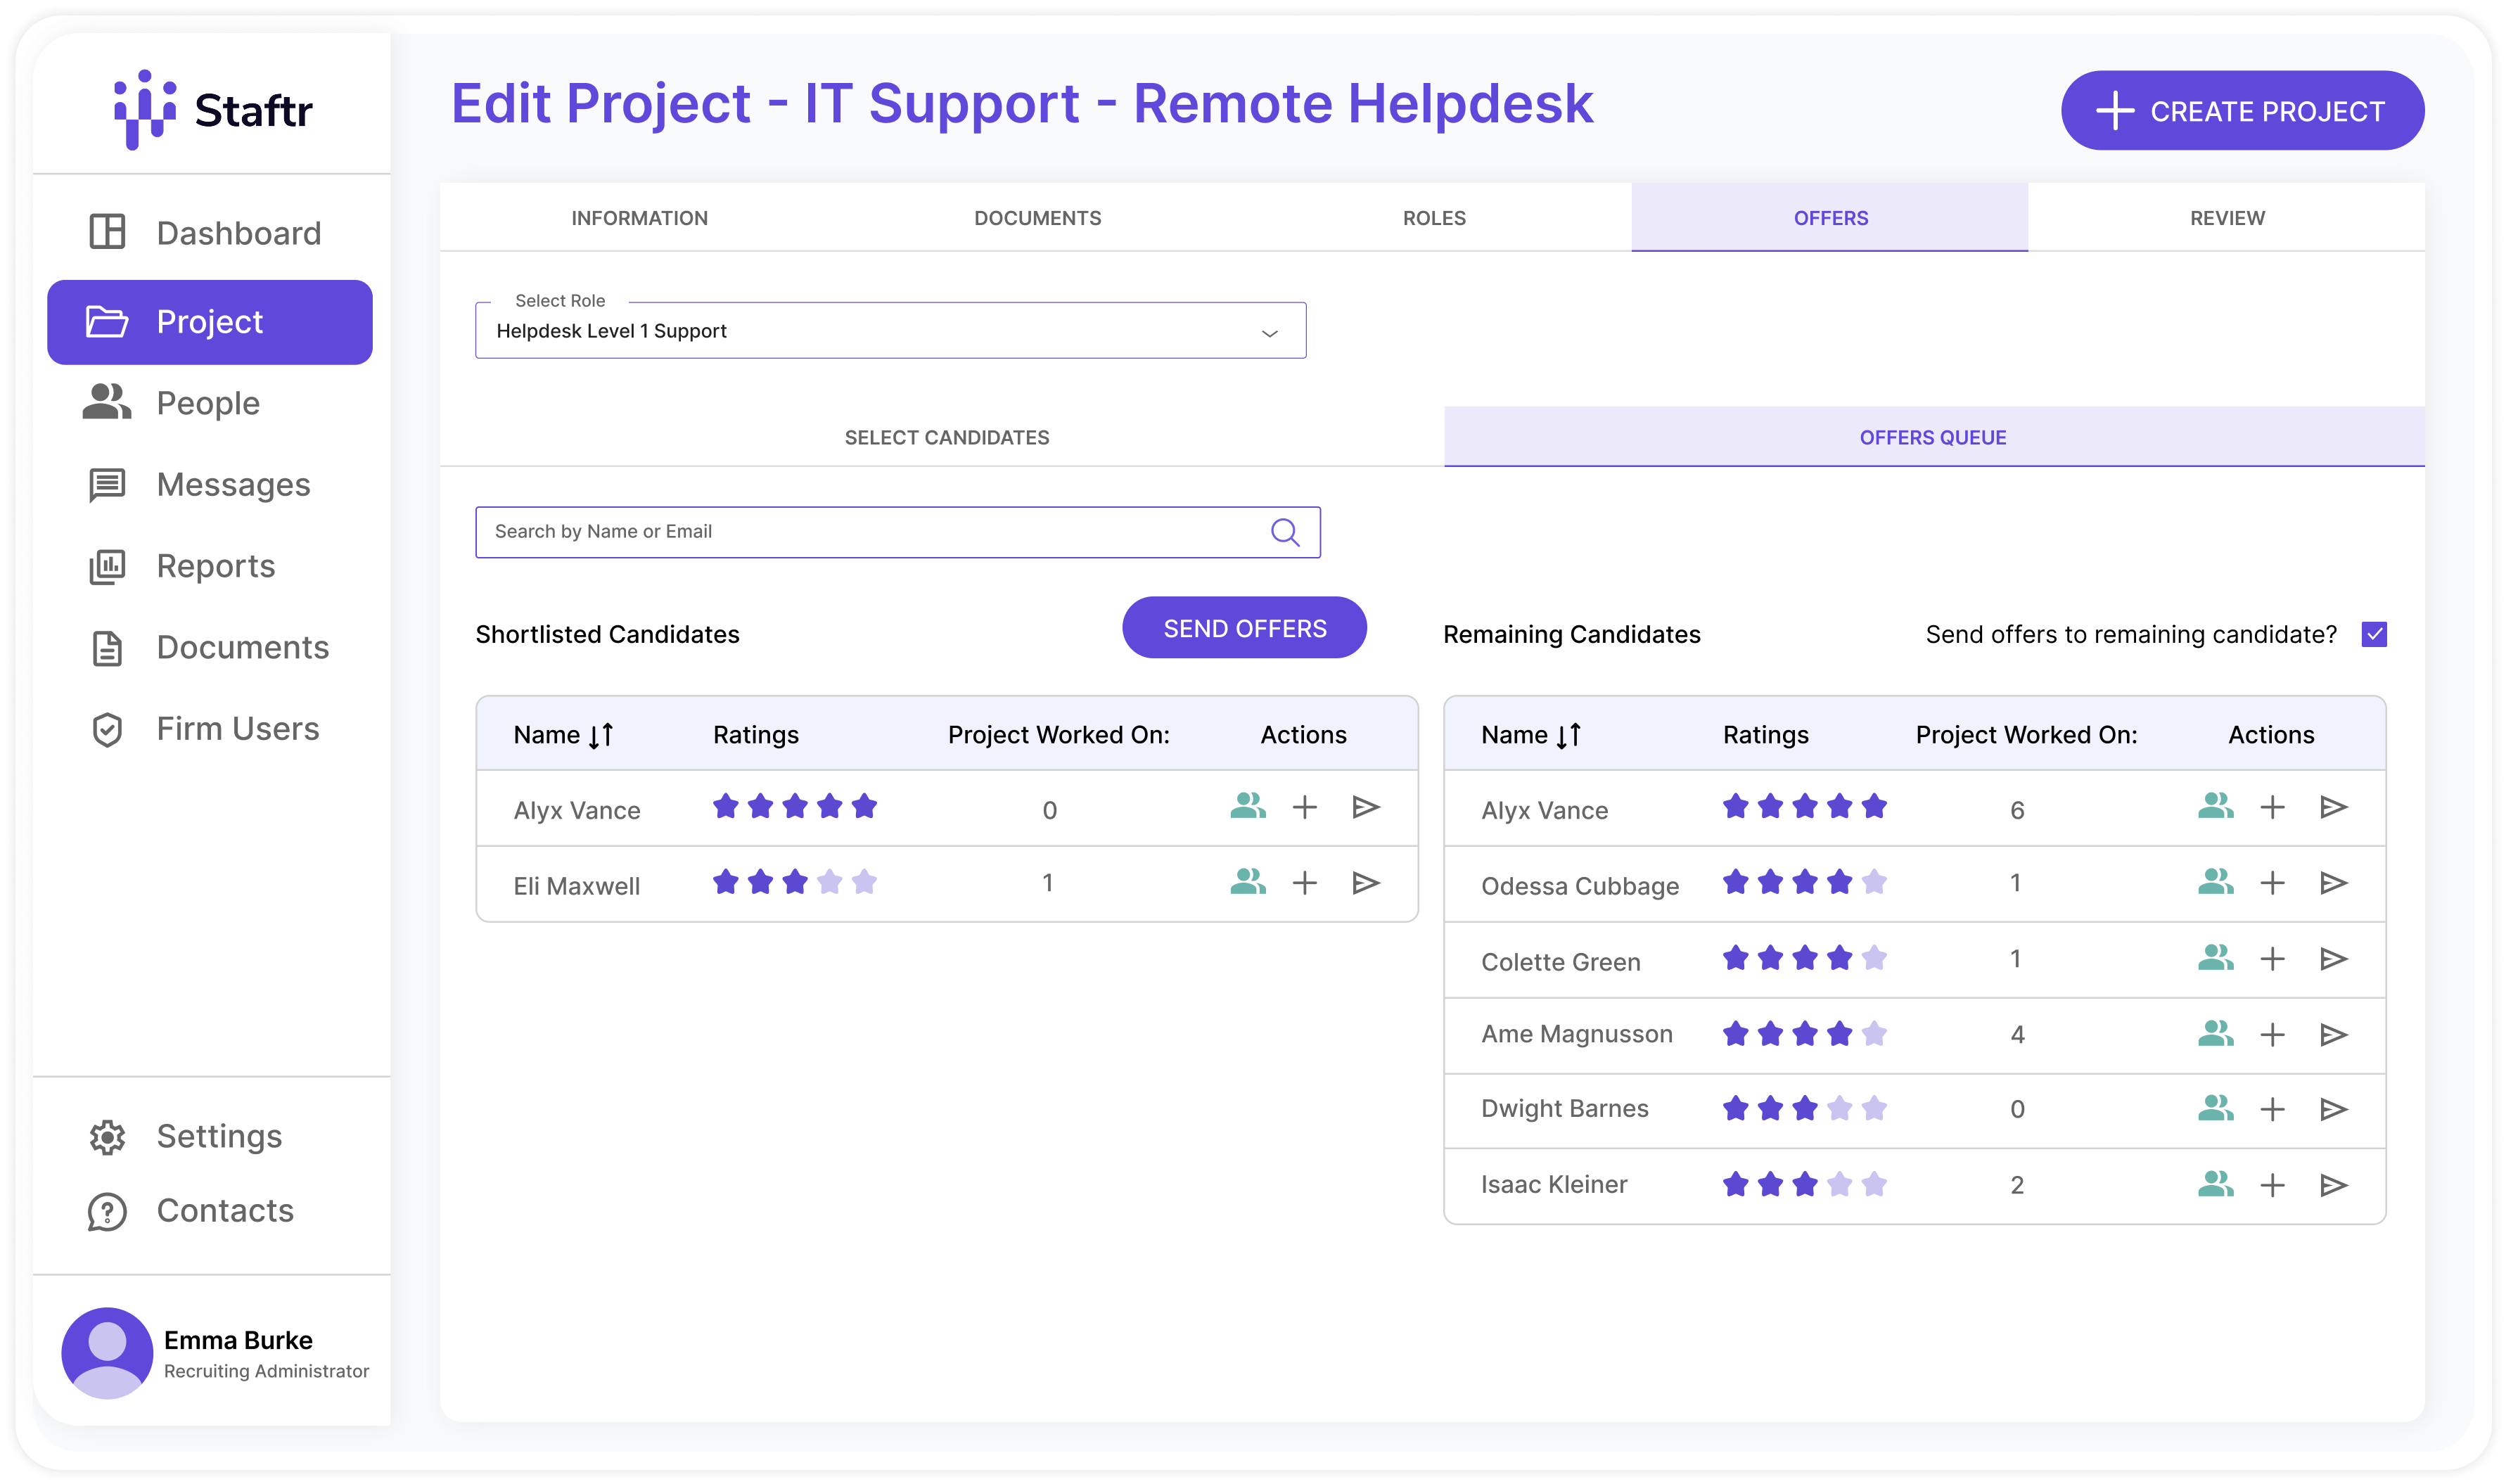The image size is (2506, 1484).
Task: Click send icon for Odessa Cubbage
Action: (x=2333, y=883)
